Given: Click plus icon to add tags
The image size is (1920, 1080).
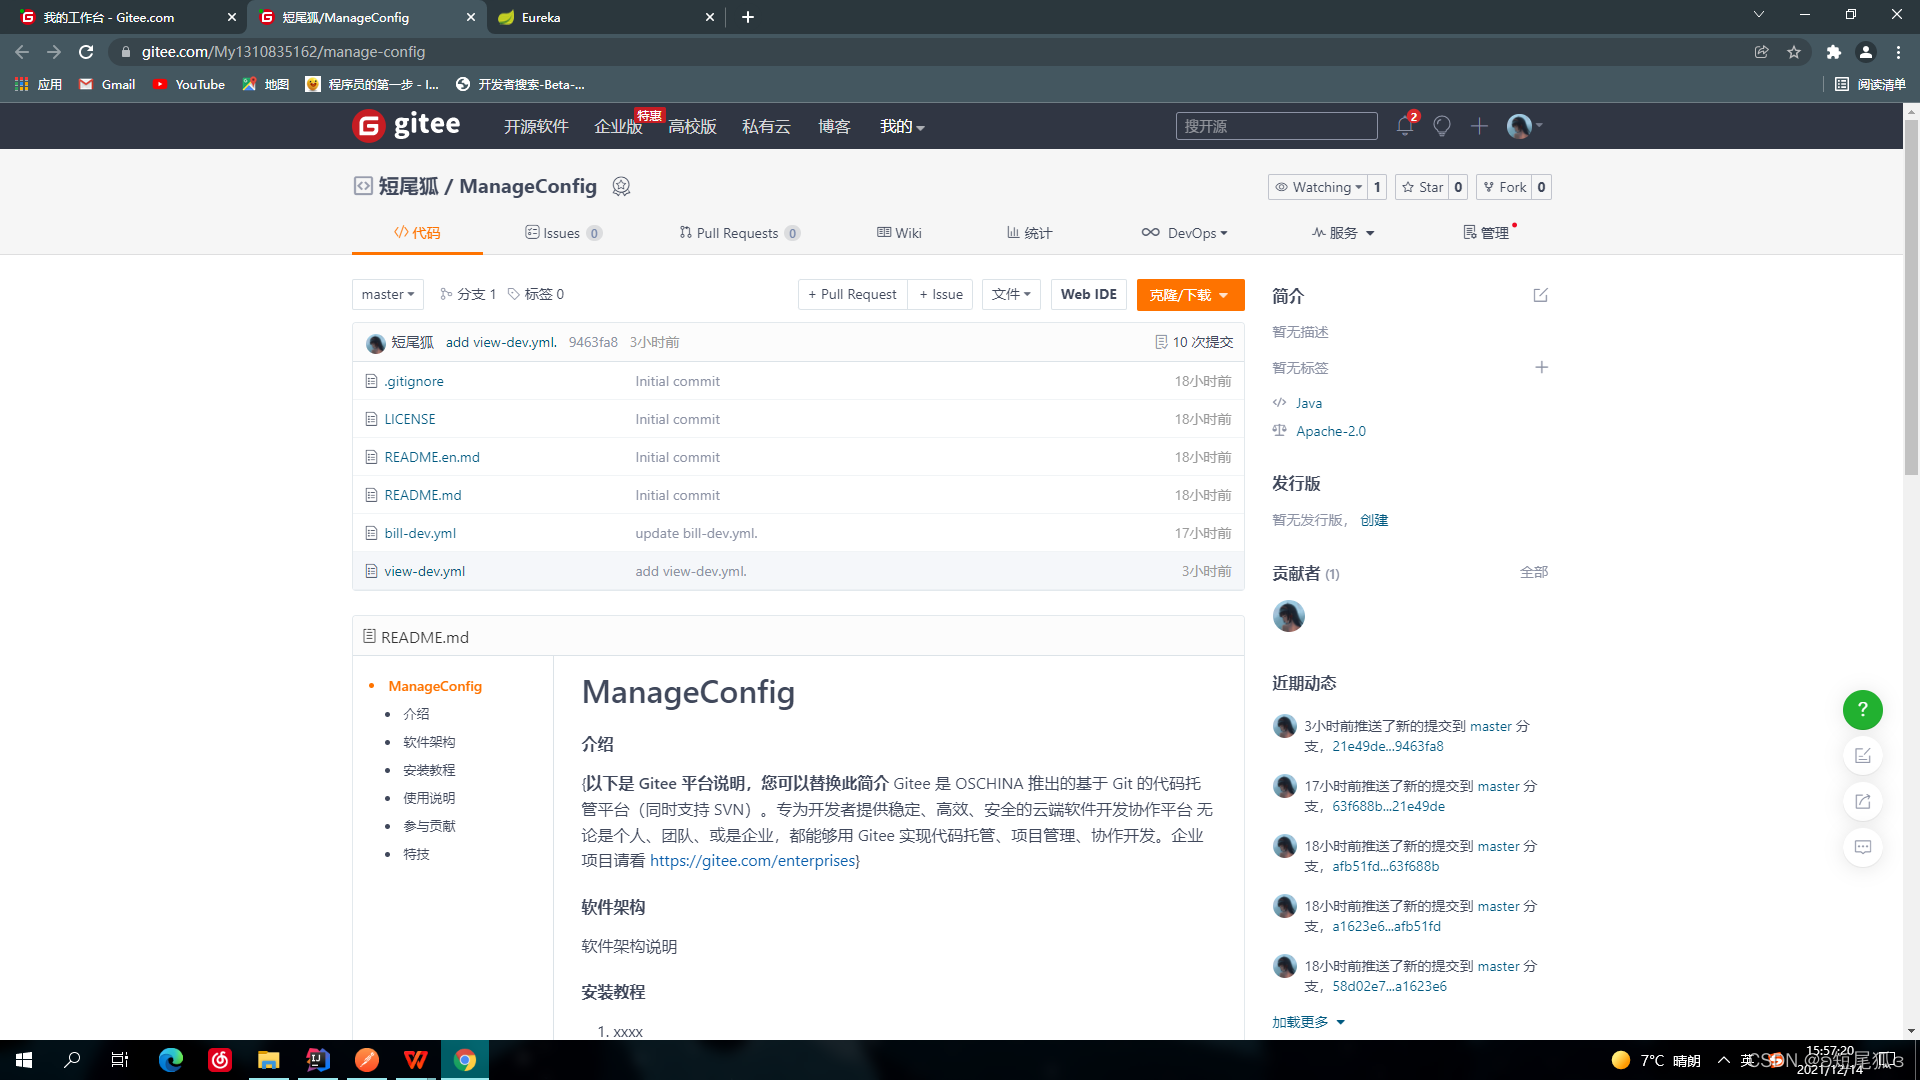Looking at the screenshot, I should [x=1541, y=367].
